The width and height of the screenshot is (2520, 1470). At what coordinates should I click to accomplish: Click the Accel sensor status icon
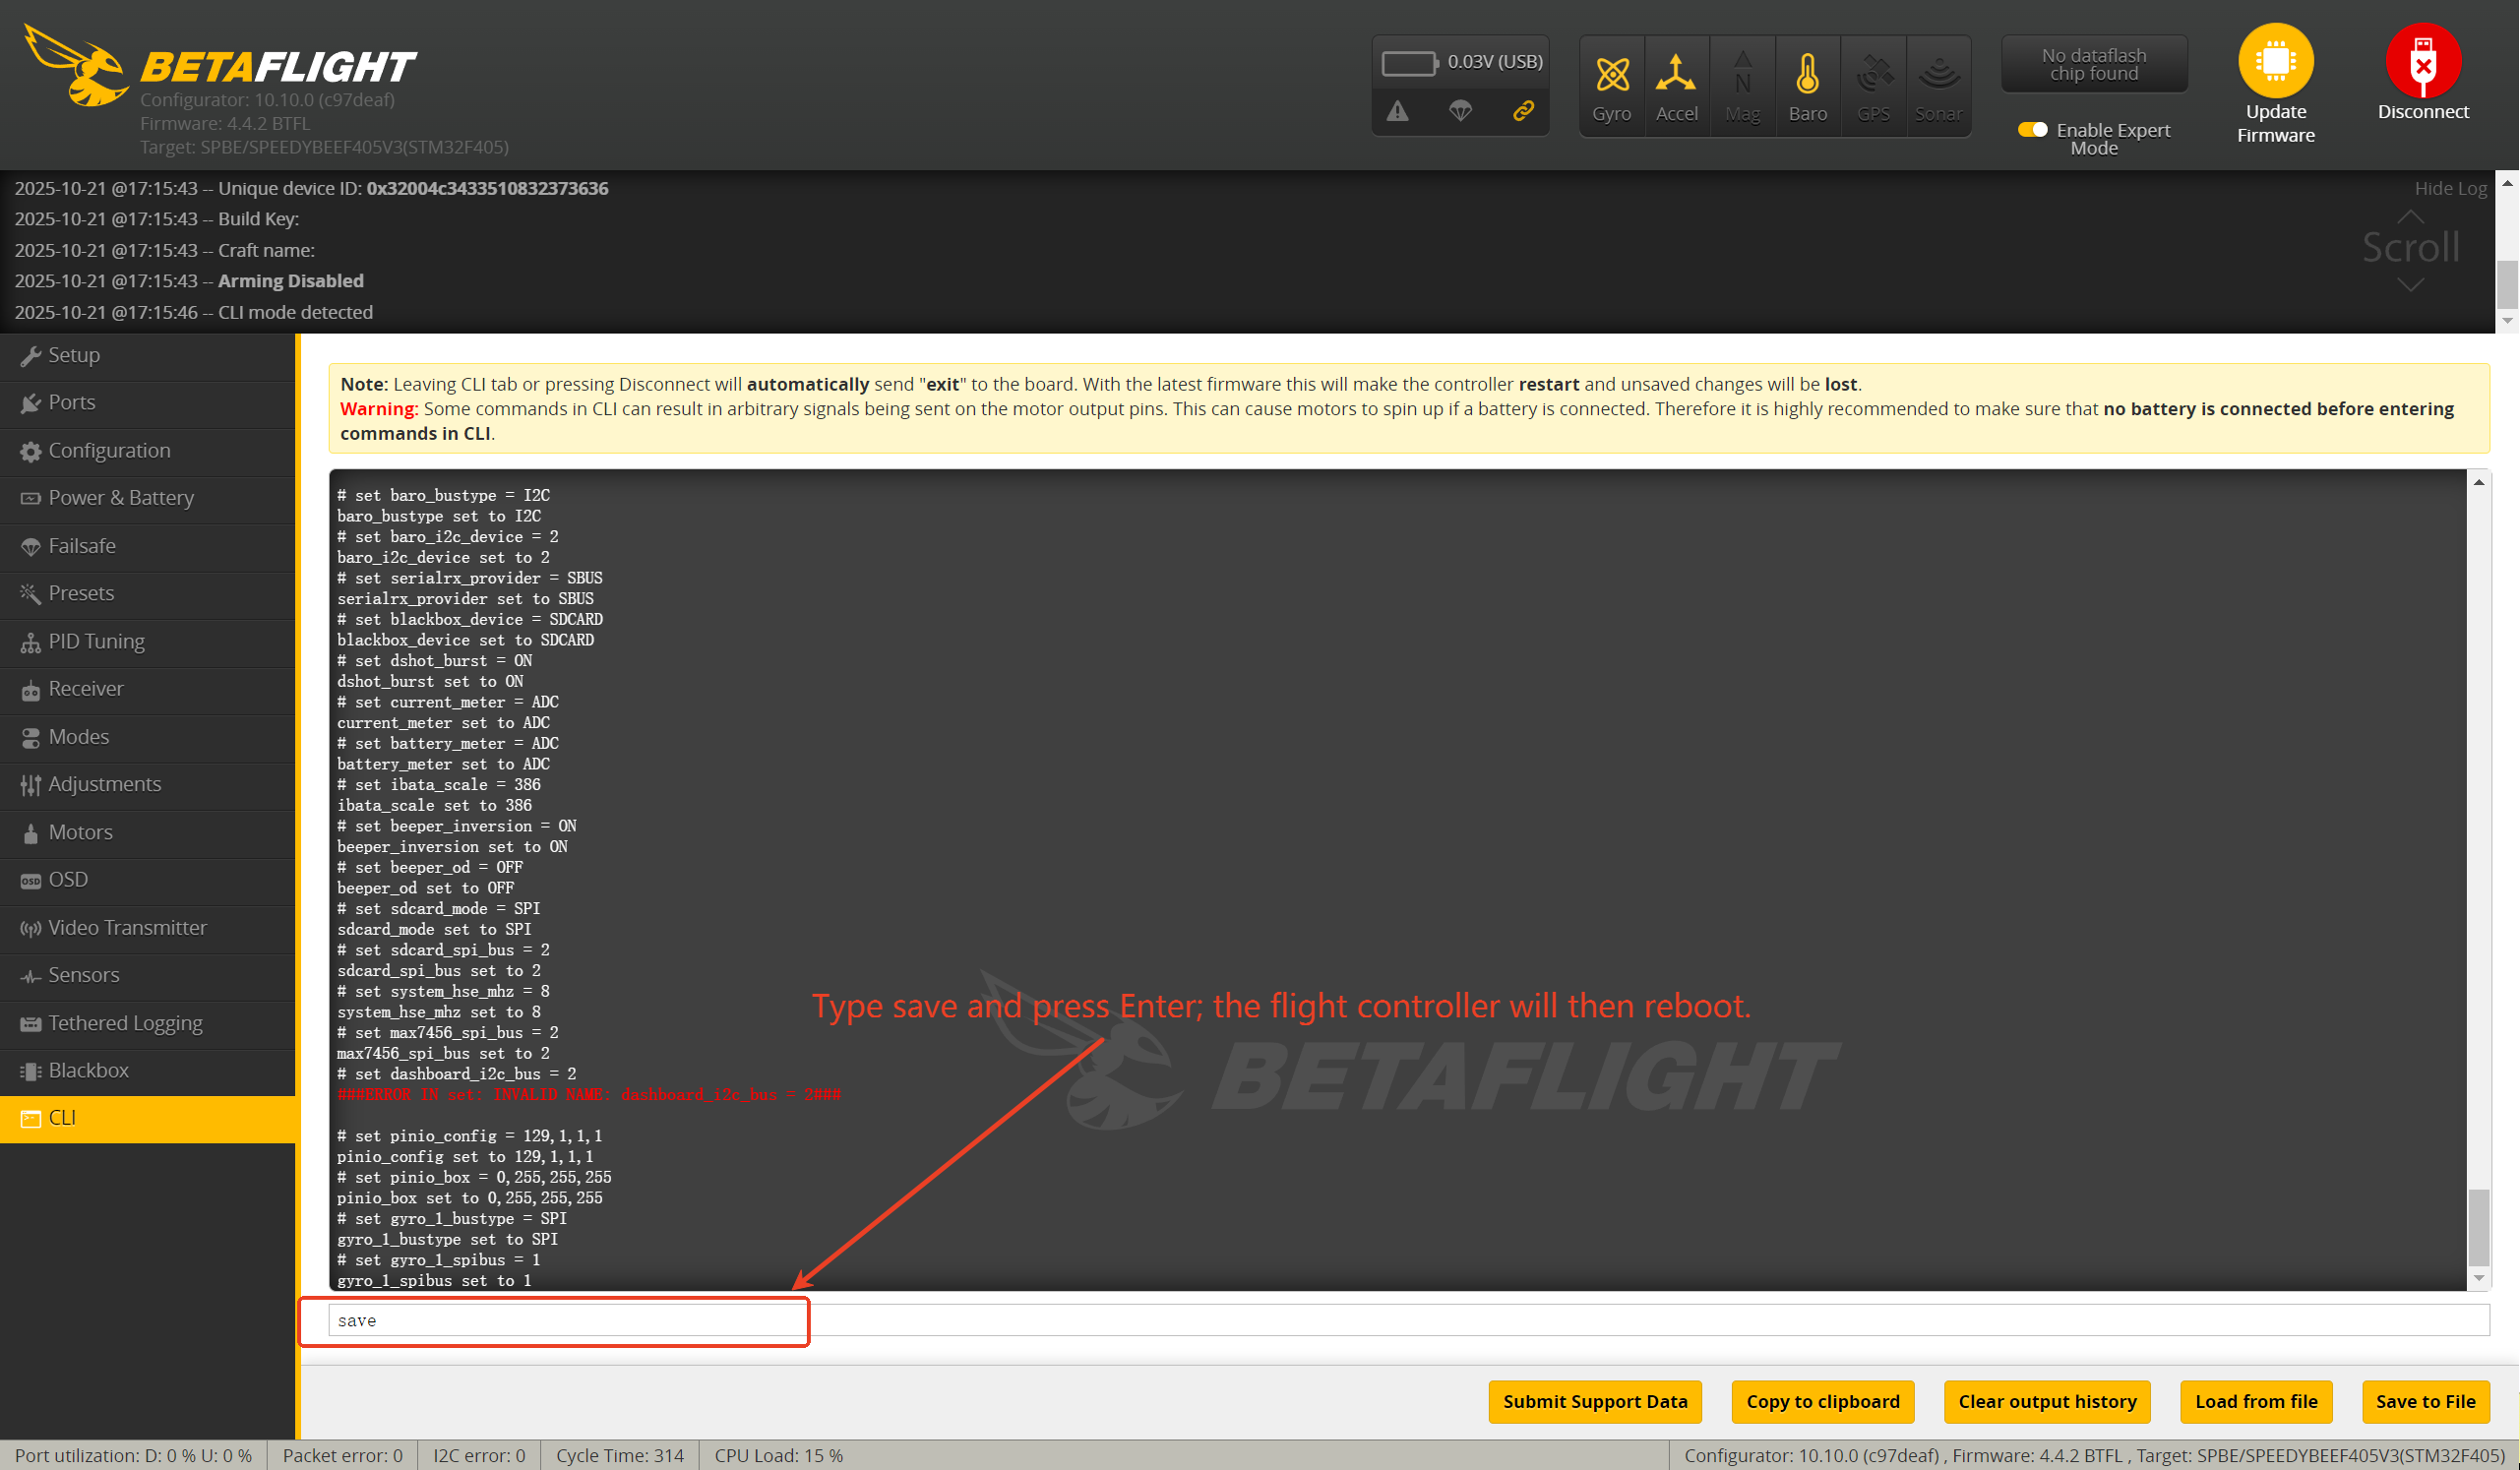[x=1676, y=75]
